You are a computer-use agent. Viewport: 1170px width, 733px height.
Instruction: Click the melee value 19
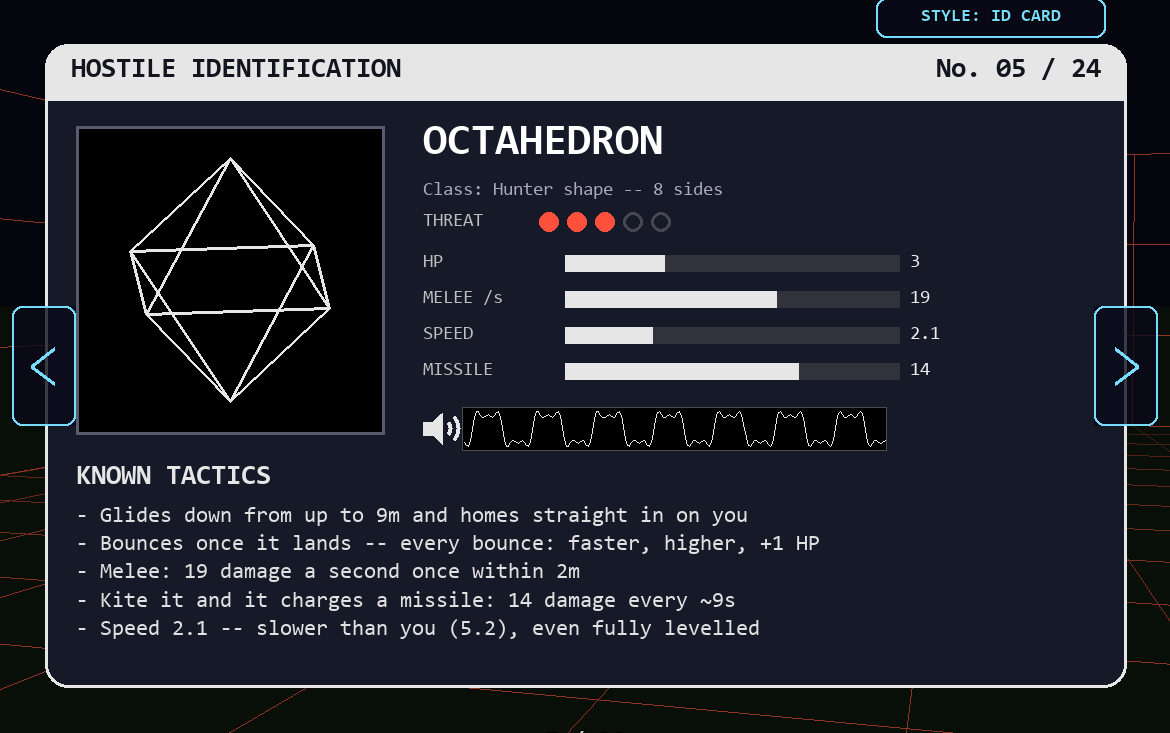click(920, 297)
